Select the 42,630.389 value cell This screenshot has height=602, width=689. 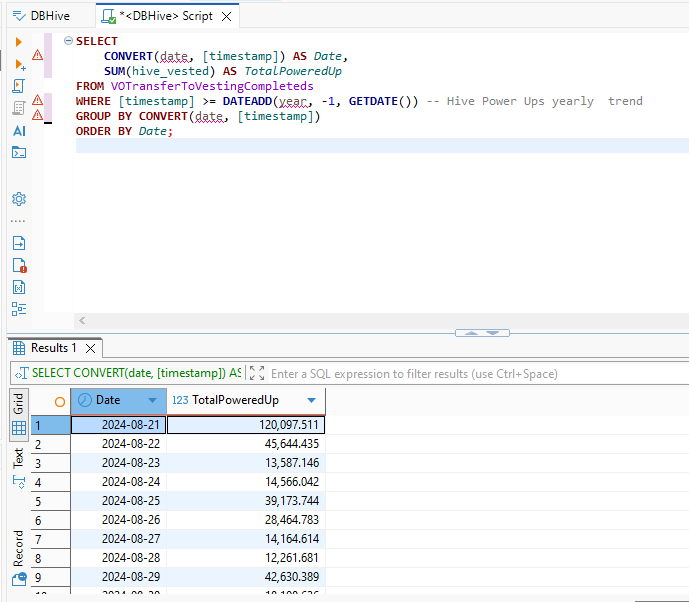pyautogui.click(x=246, y=577)
